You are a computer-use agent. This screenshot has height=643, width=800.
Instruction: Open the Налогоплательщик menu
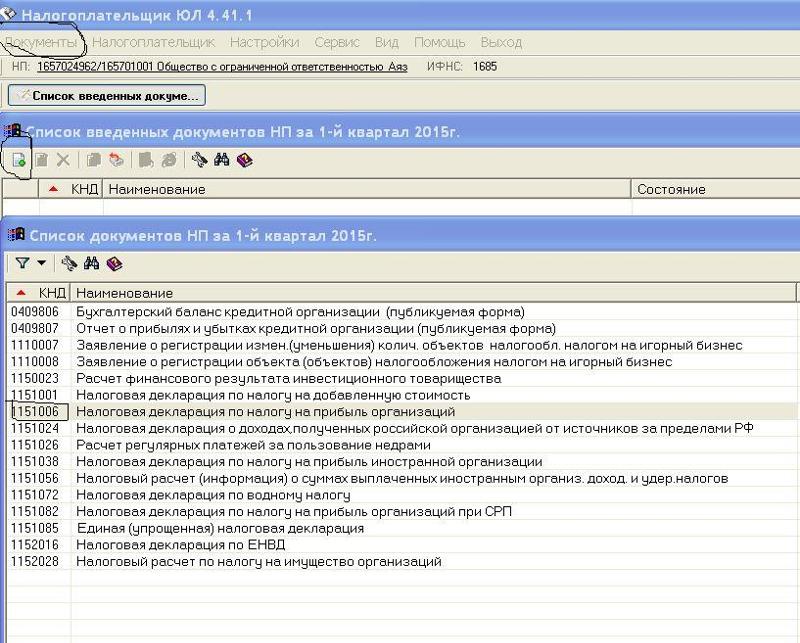point(154,42)
